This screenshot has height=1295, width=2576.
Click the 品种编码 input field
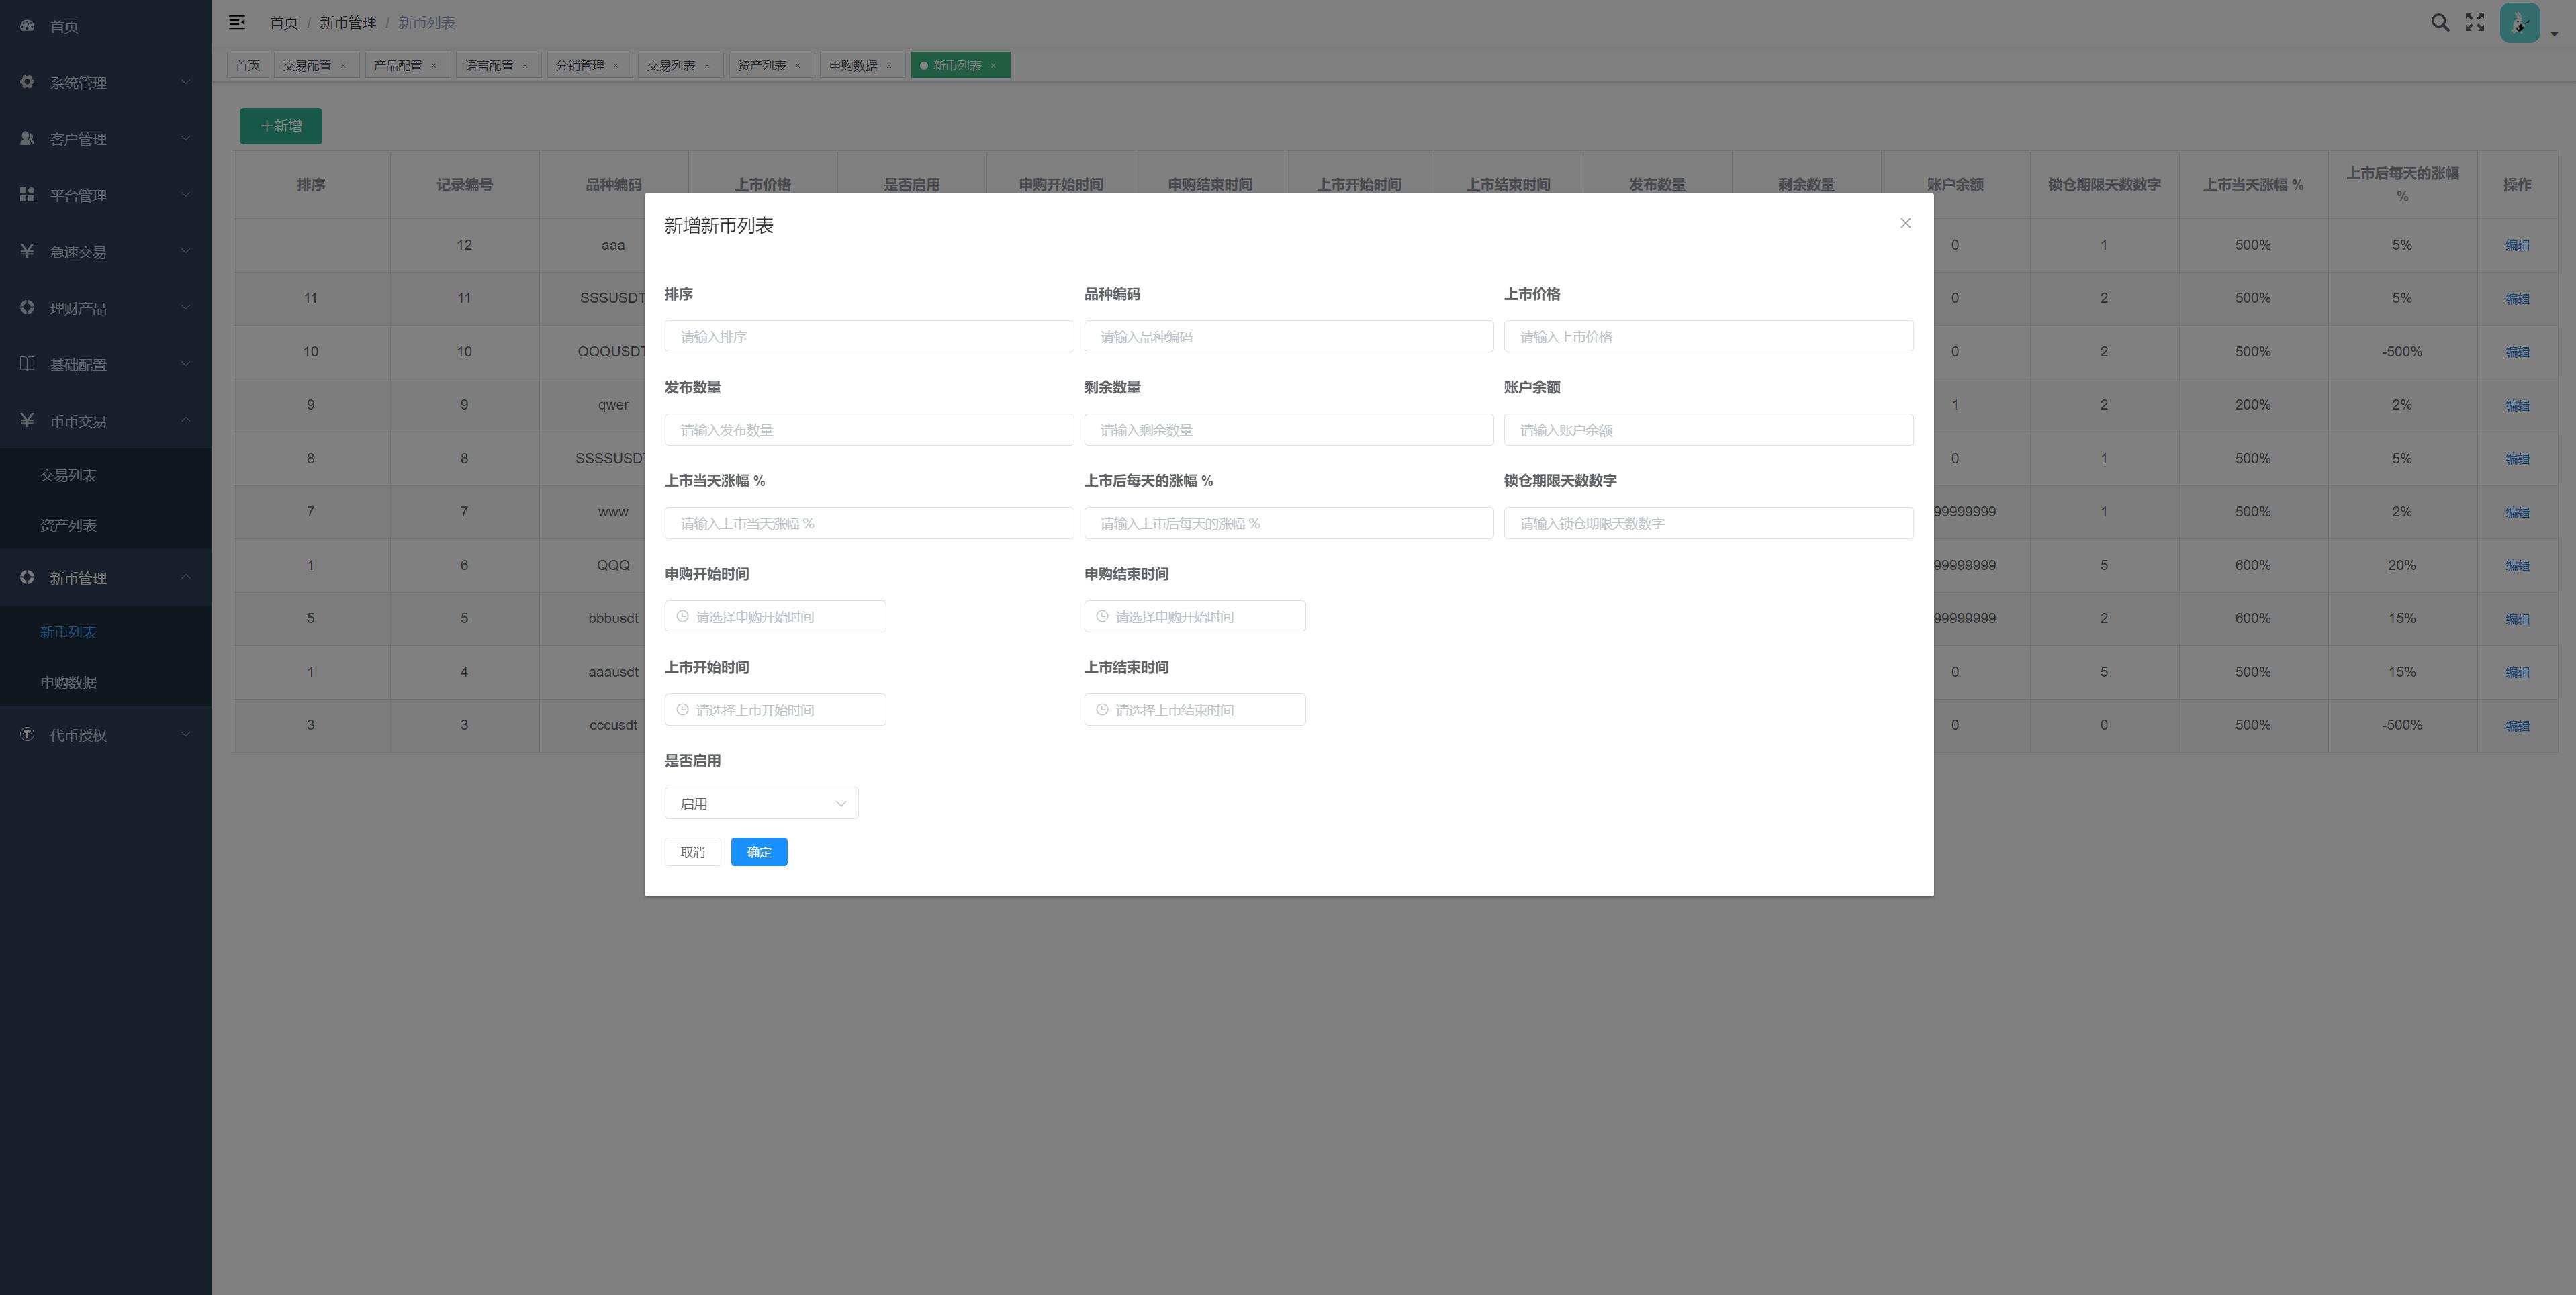click(1288, 337)
